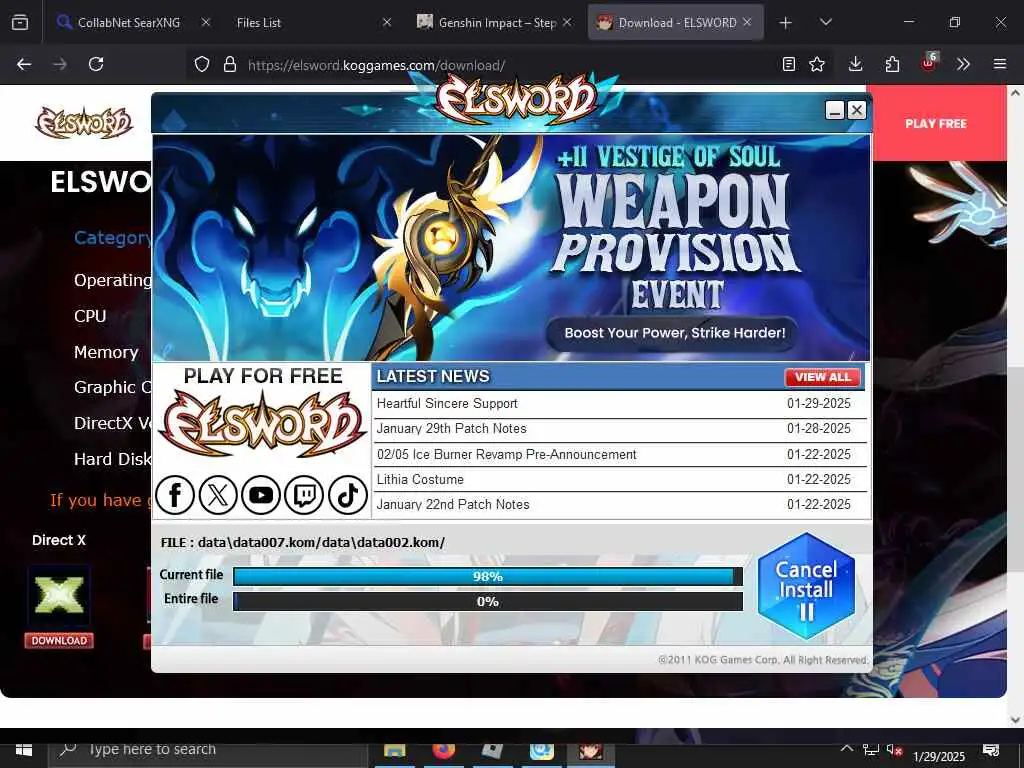The width and height of the screenshot is (1024, 768).
Task: Select the Download - ELSWORD tab
Action: (677, 23)
